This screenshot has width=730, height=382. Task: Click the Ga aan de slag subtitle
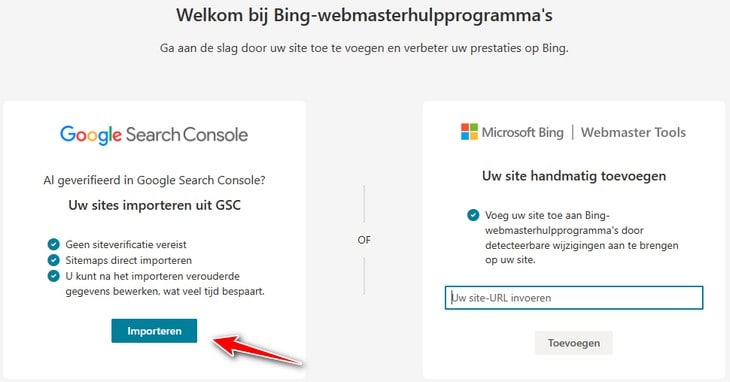click(x=364, y=48)
